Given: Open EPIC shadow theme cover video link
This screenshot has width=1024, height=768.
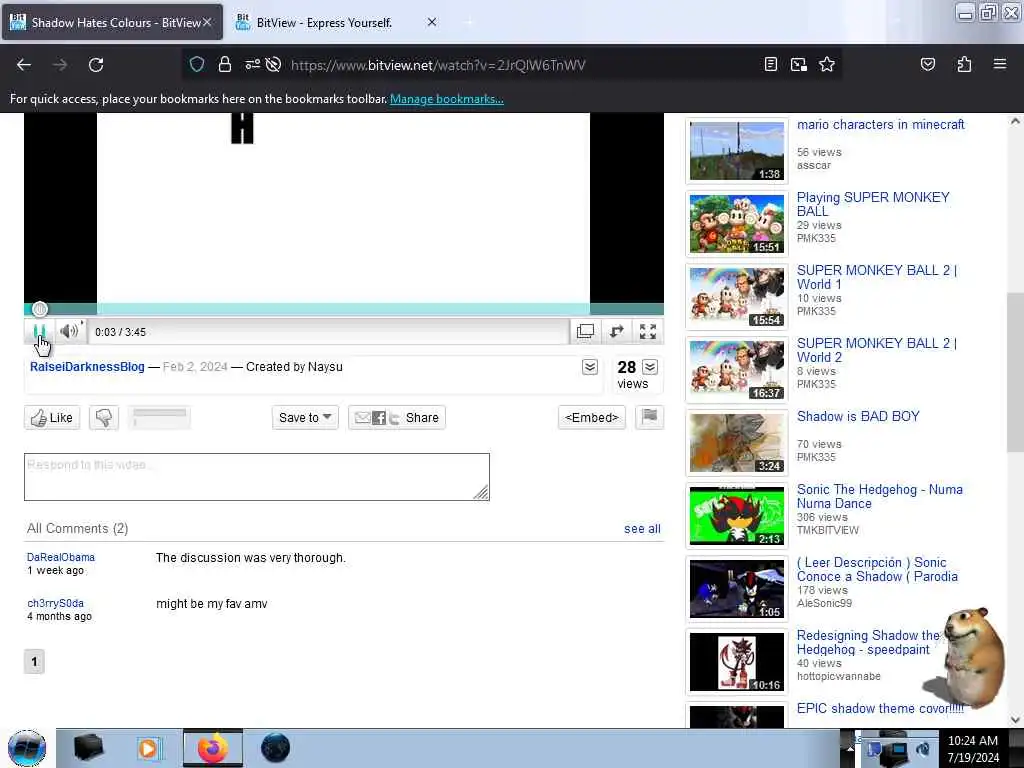Looking at the screenshot, I should tap(880, 708).
